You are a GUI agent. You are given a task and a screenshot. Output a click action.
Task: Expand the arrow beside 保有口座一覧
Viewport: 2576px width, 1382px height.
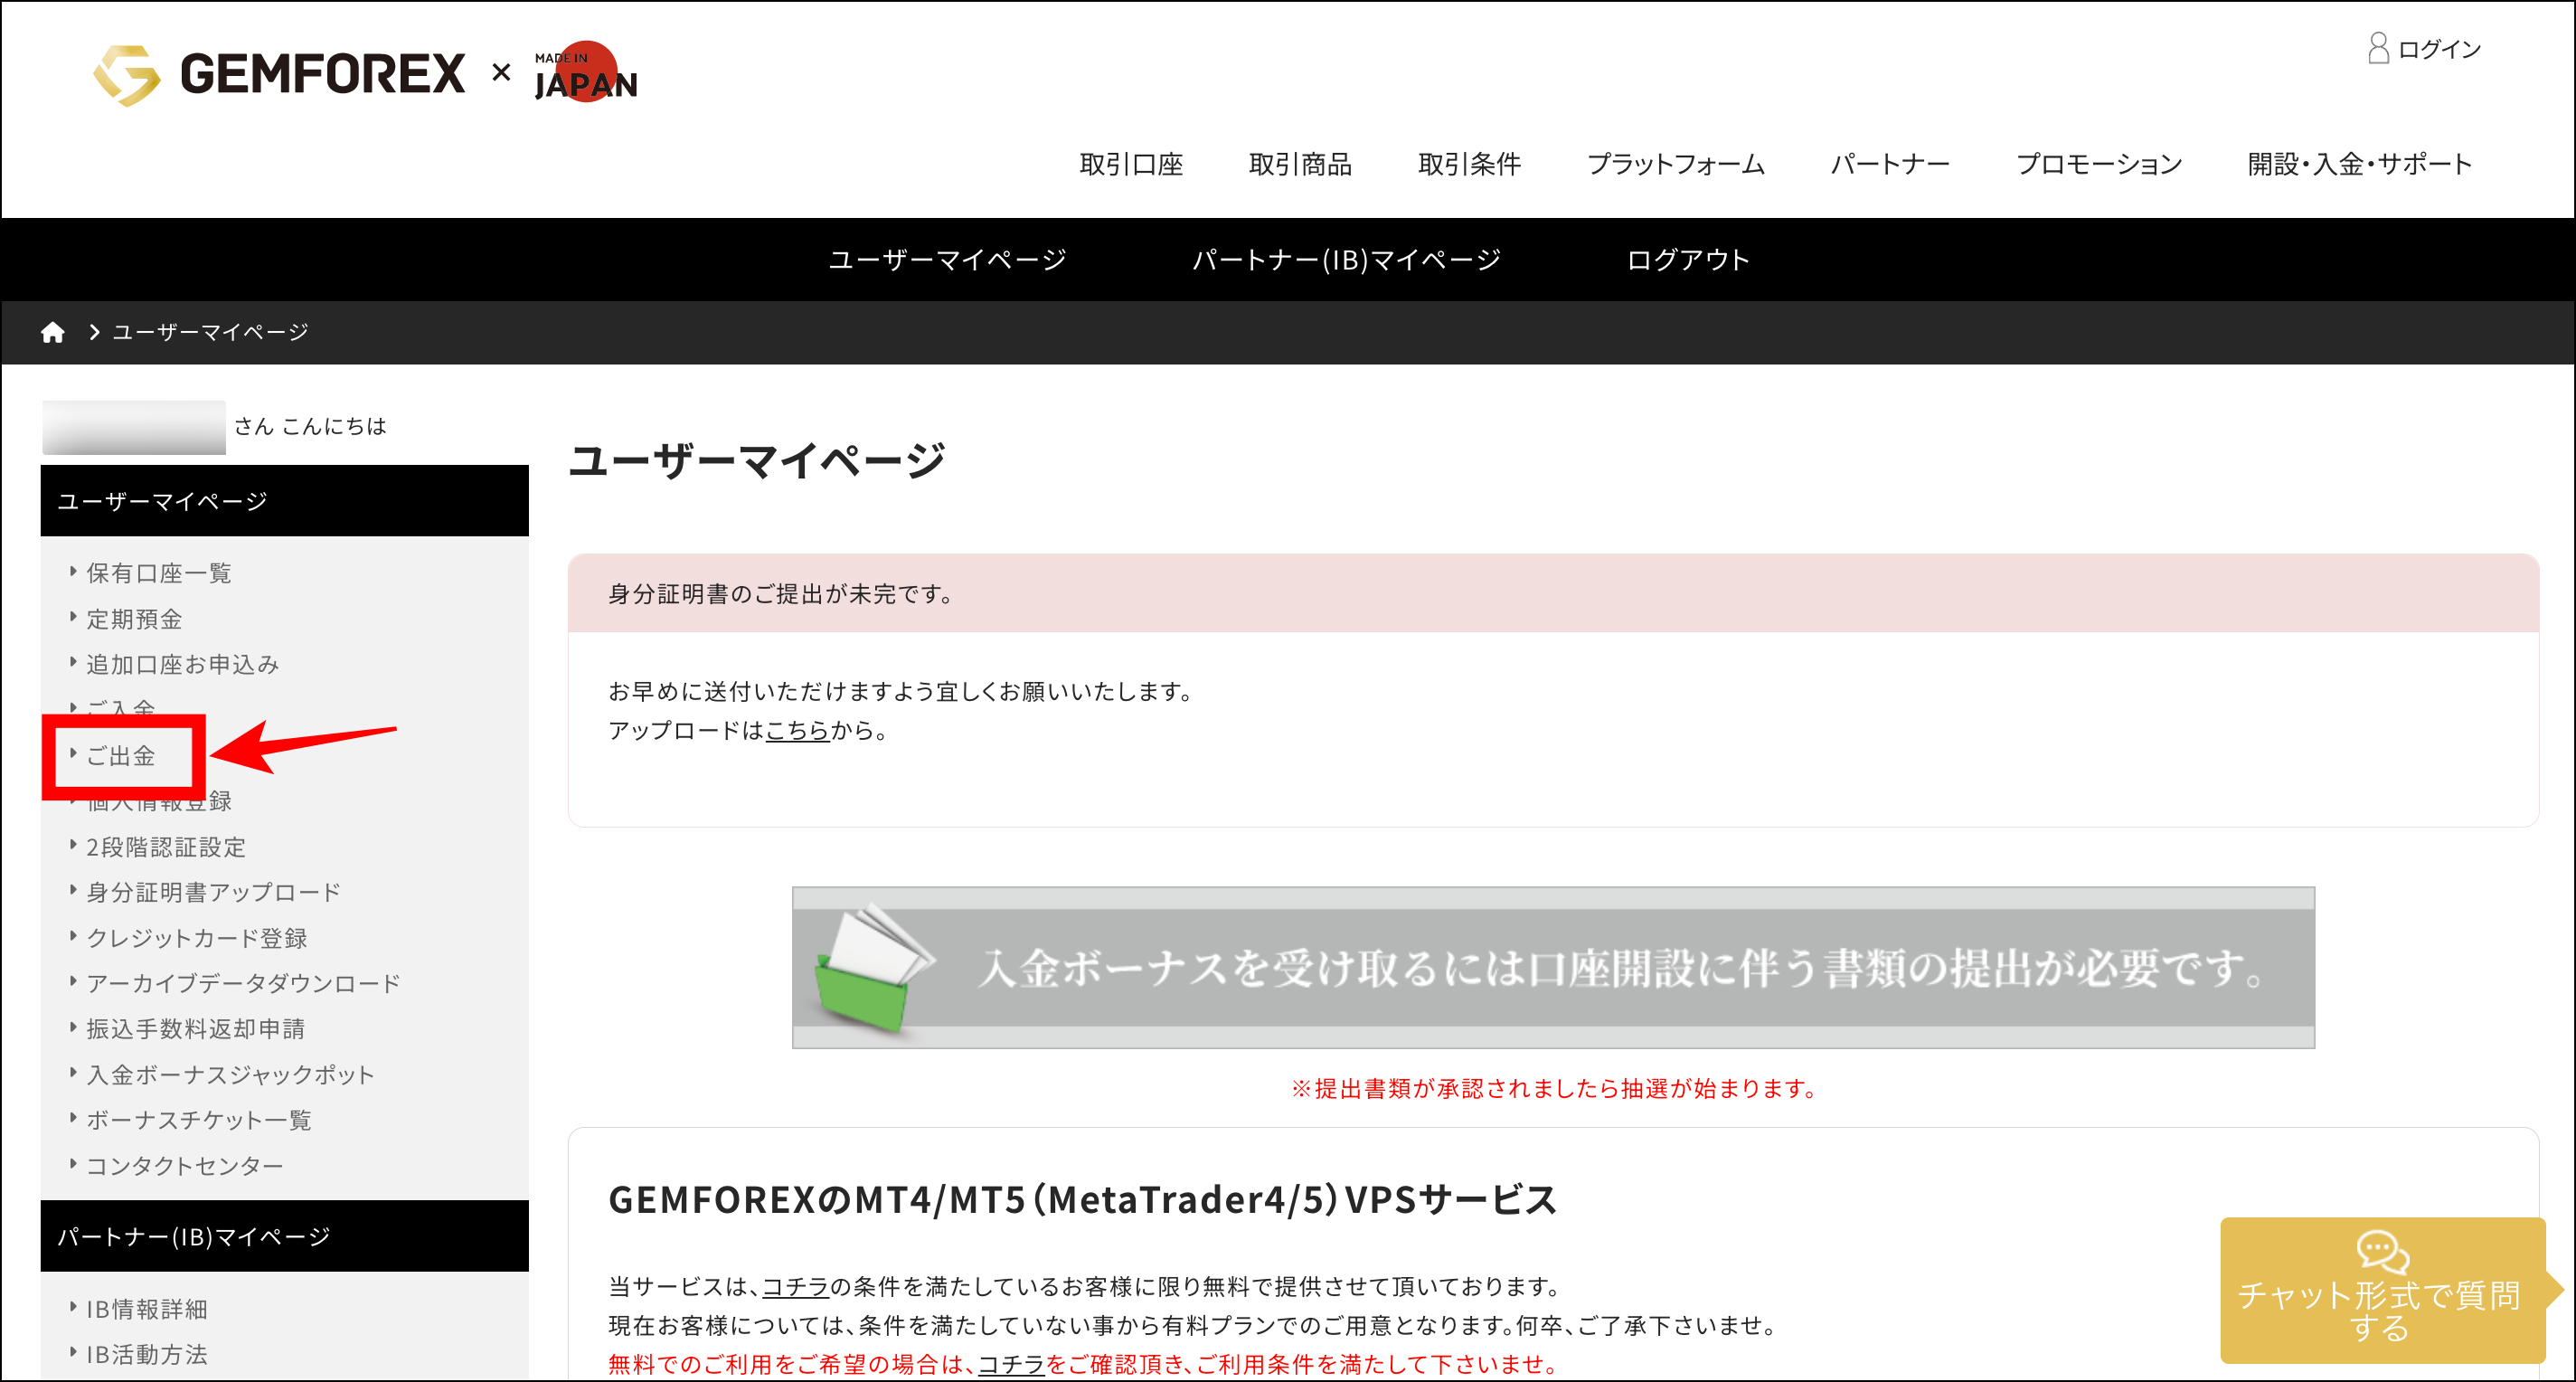click(72, 572)
